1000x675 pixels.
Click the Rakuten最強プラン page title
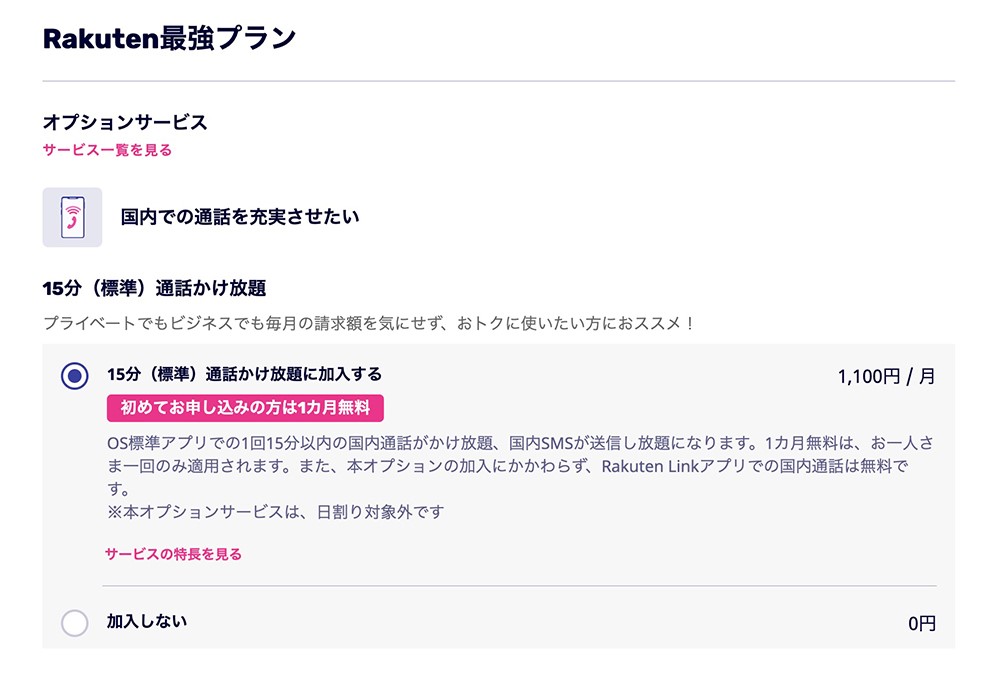point(169,39)
